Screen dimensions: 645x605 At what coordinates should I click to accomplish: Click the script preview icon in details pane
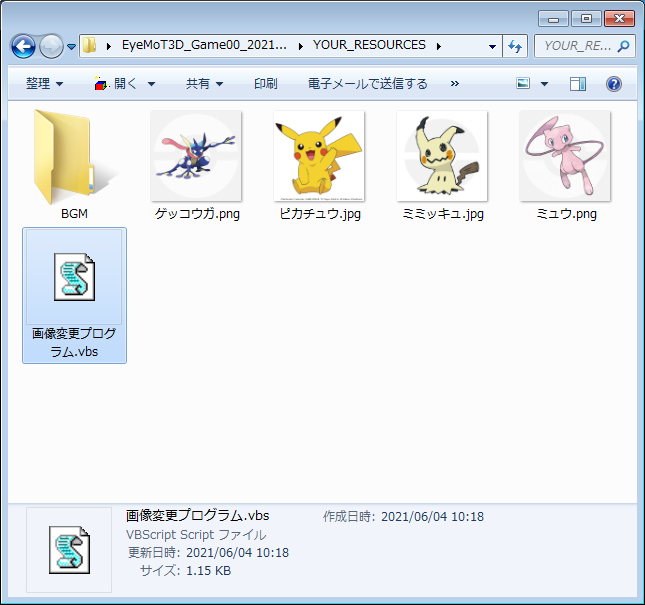point(69,550)
